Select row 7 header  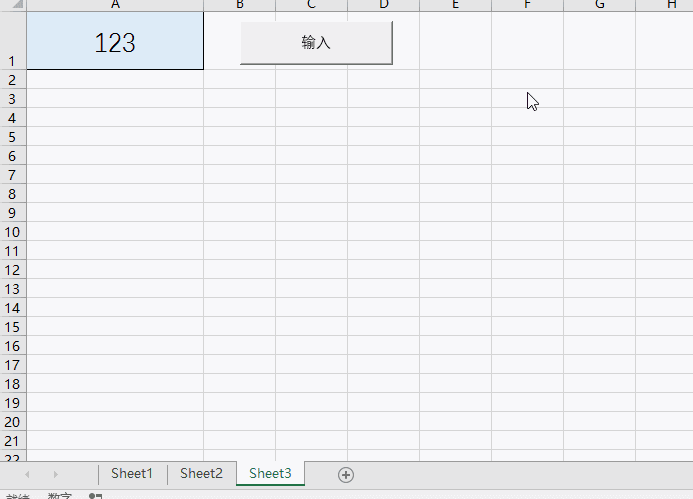13,175
